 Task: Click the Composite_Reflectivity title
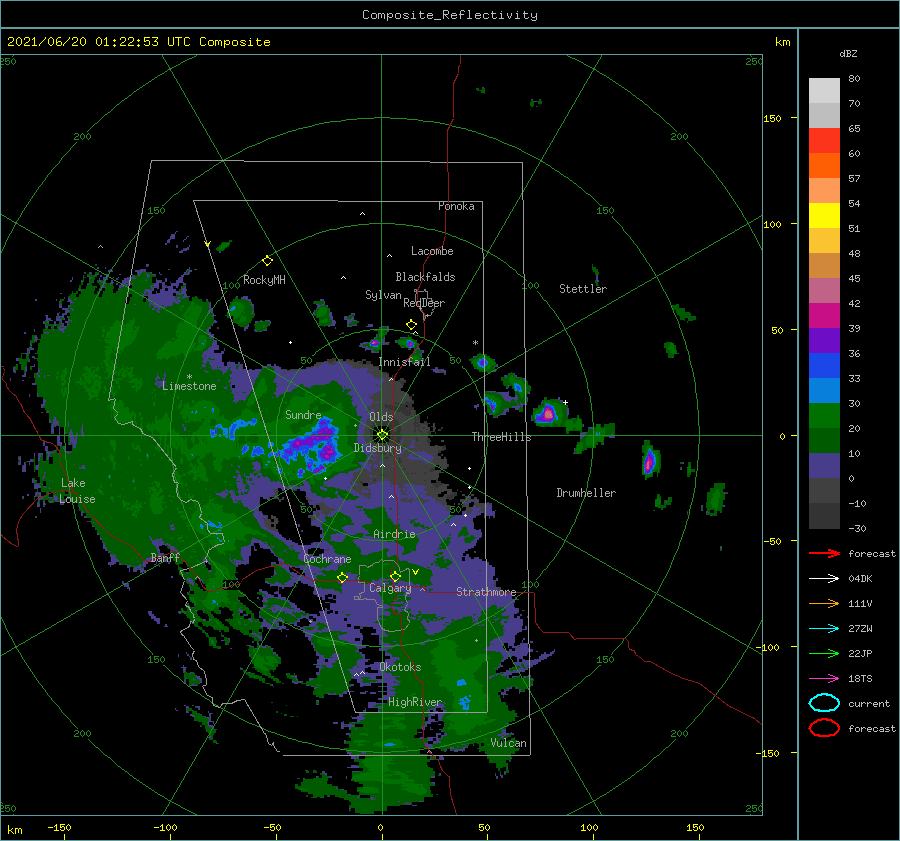449,15
